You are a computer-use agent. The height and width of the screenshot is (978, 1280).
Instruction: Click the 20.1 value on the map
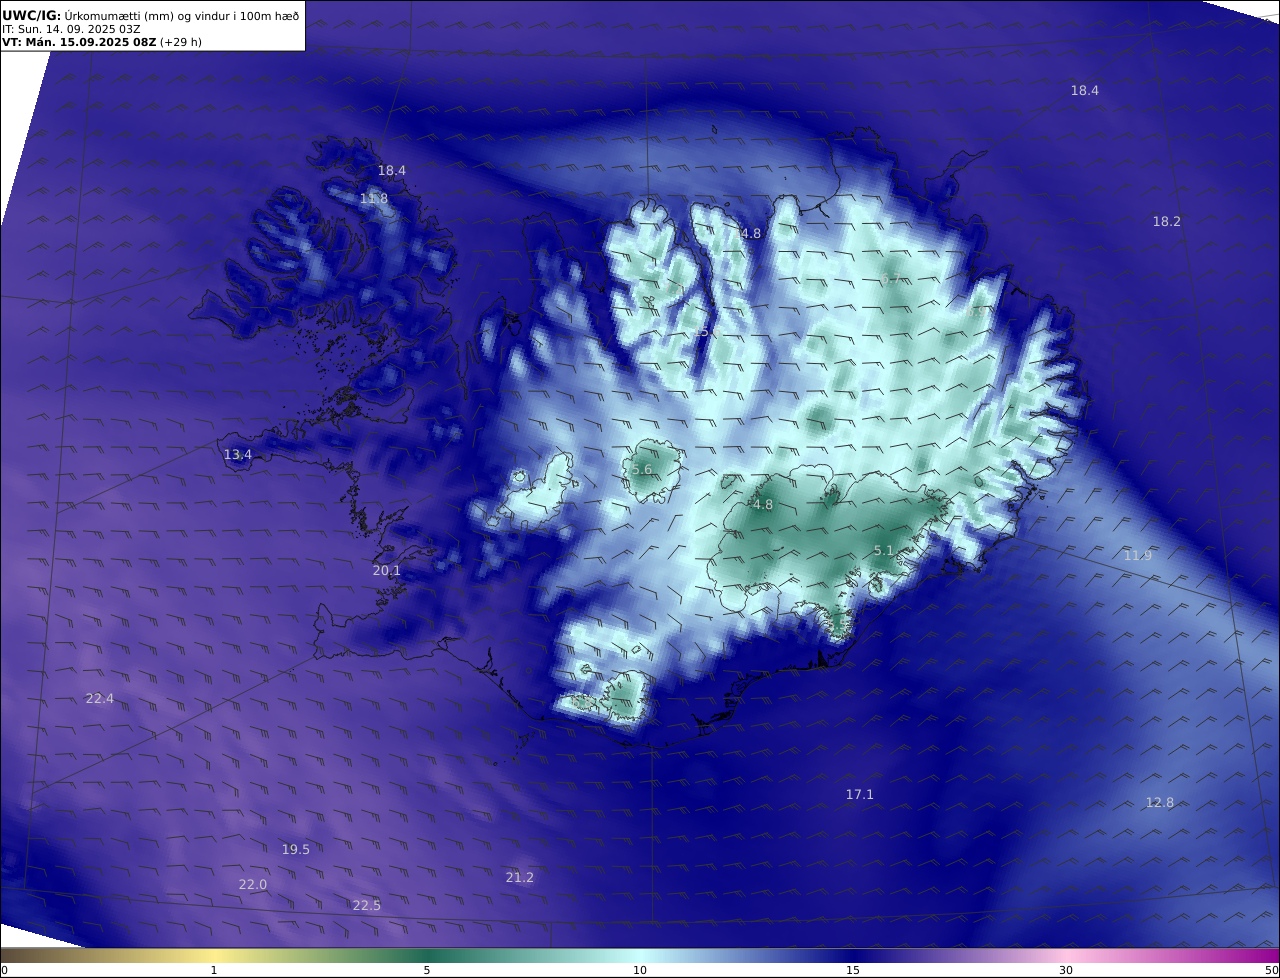coord(386,571)
